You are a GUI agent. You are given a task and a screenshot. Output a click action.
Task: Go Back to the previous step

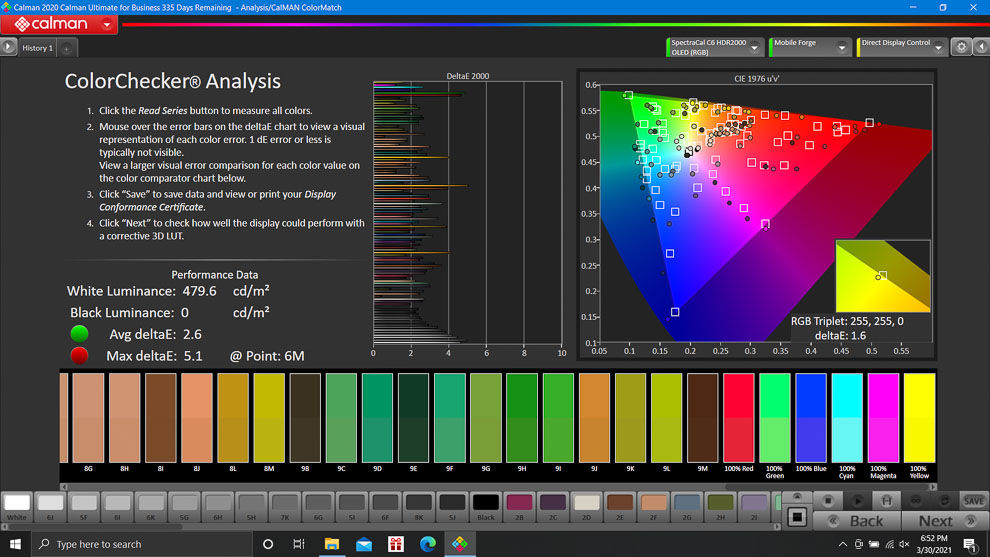pyautogui.click(x=857, y=521)
